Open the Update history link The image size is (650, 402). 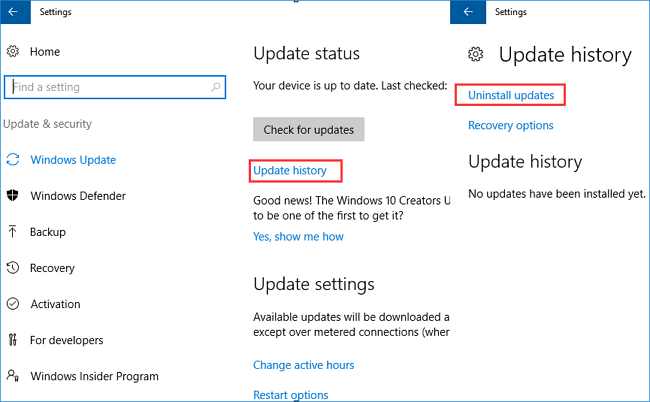coord(290,170)
